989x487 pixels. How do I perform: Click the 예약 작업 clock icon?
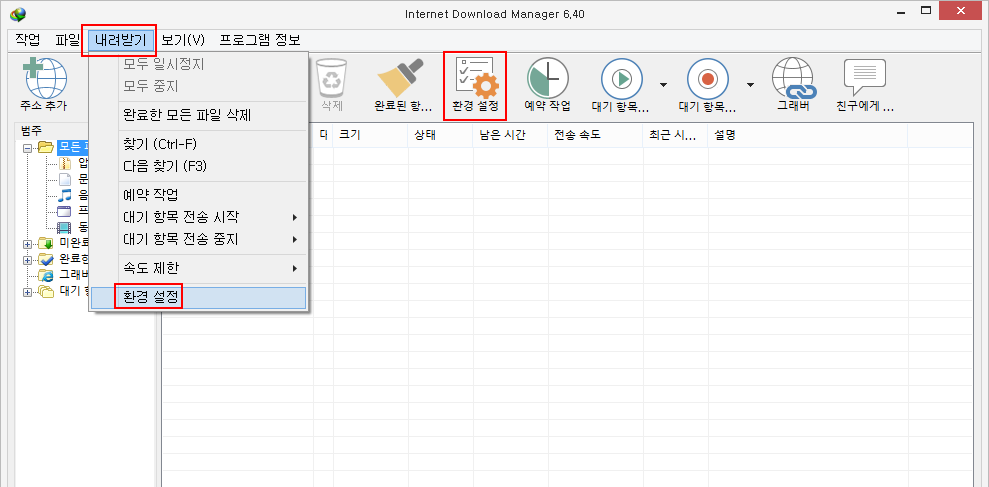point(547,78)
